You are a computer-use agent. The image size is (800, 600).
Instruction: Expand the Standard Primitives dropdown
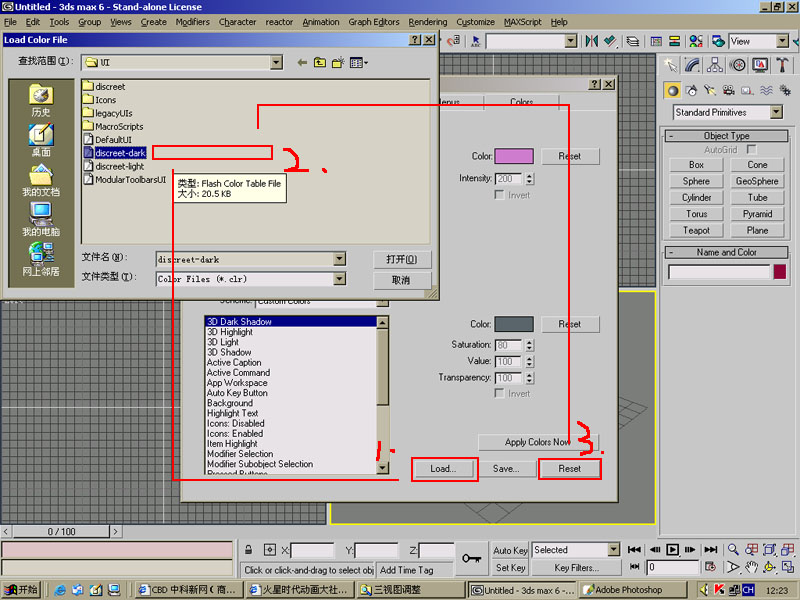[x=776, y=112]
